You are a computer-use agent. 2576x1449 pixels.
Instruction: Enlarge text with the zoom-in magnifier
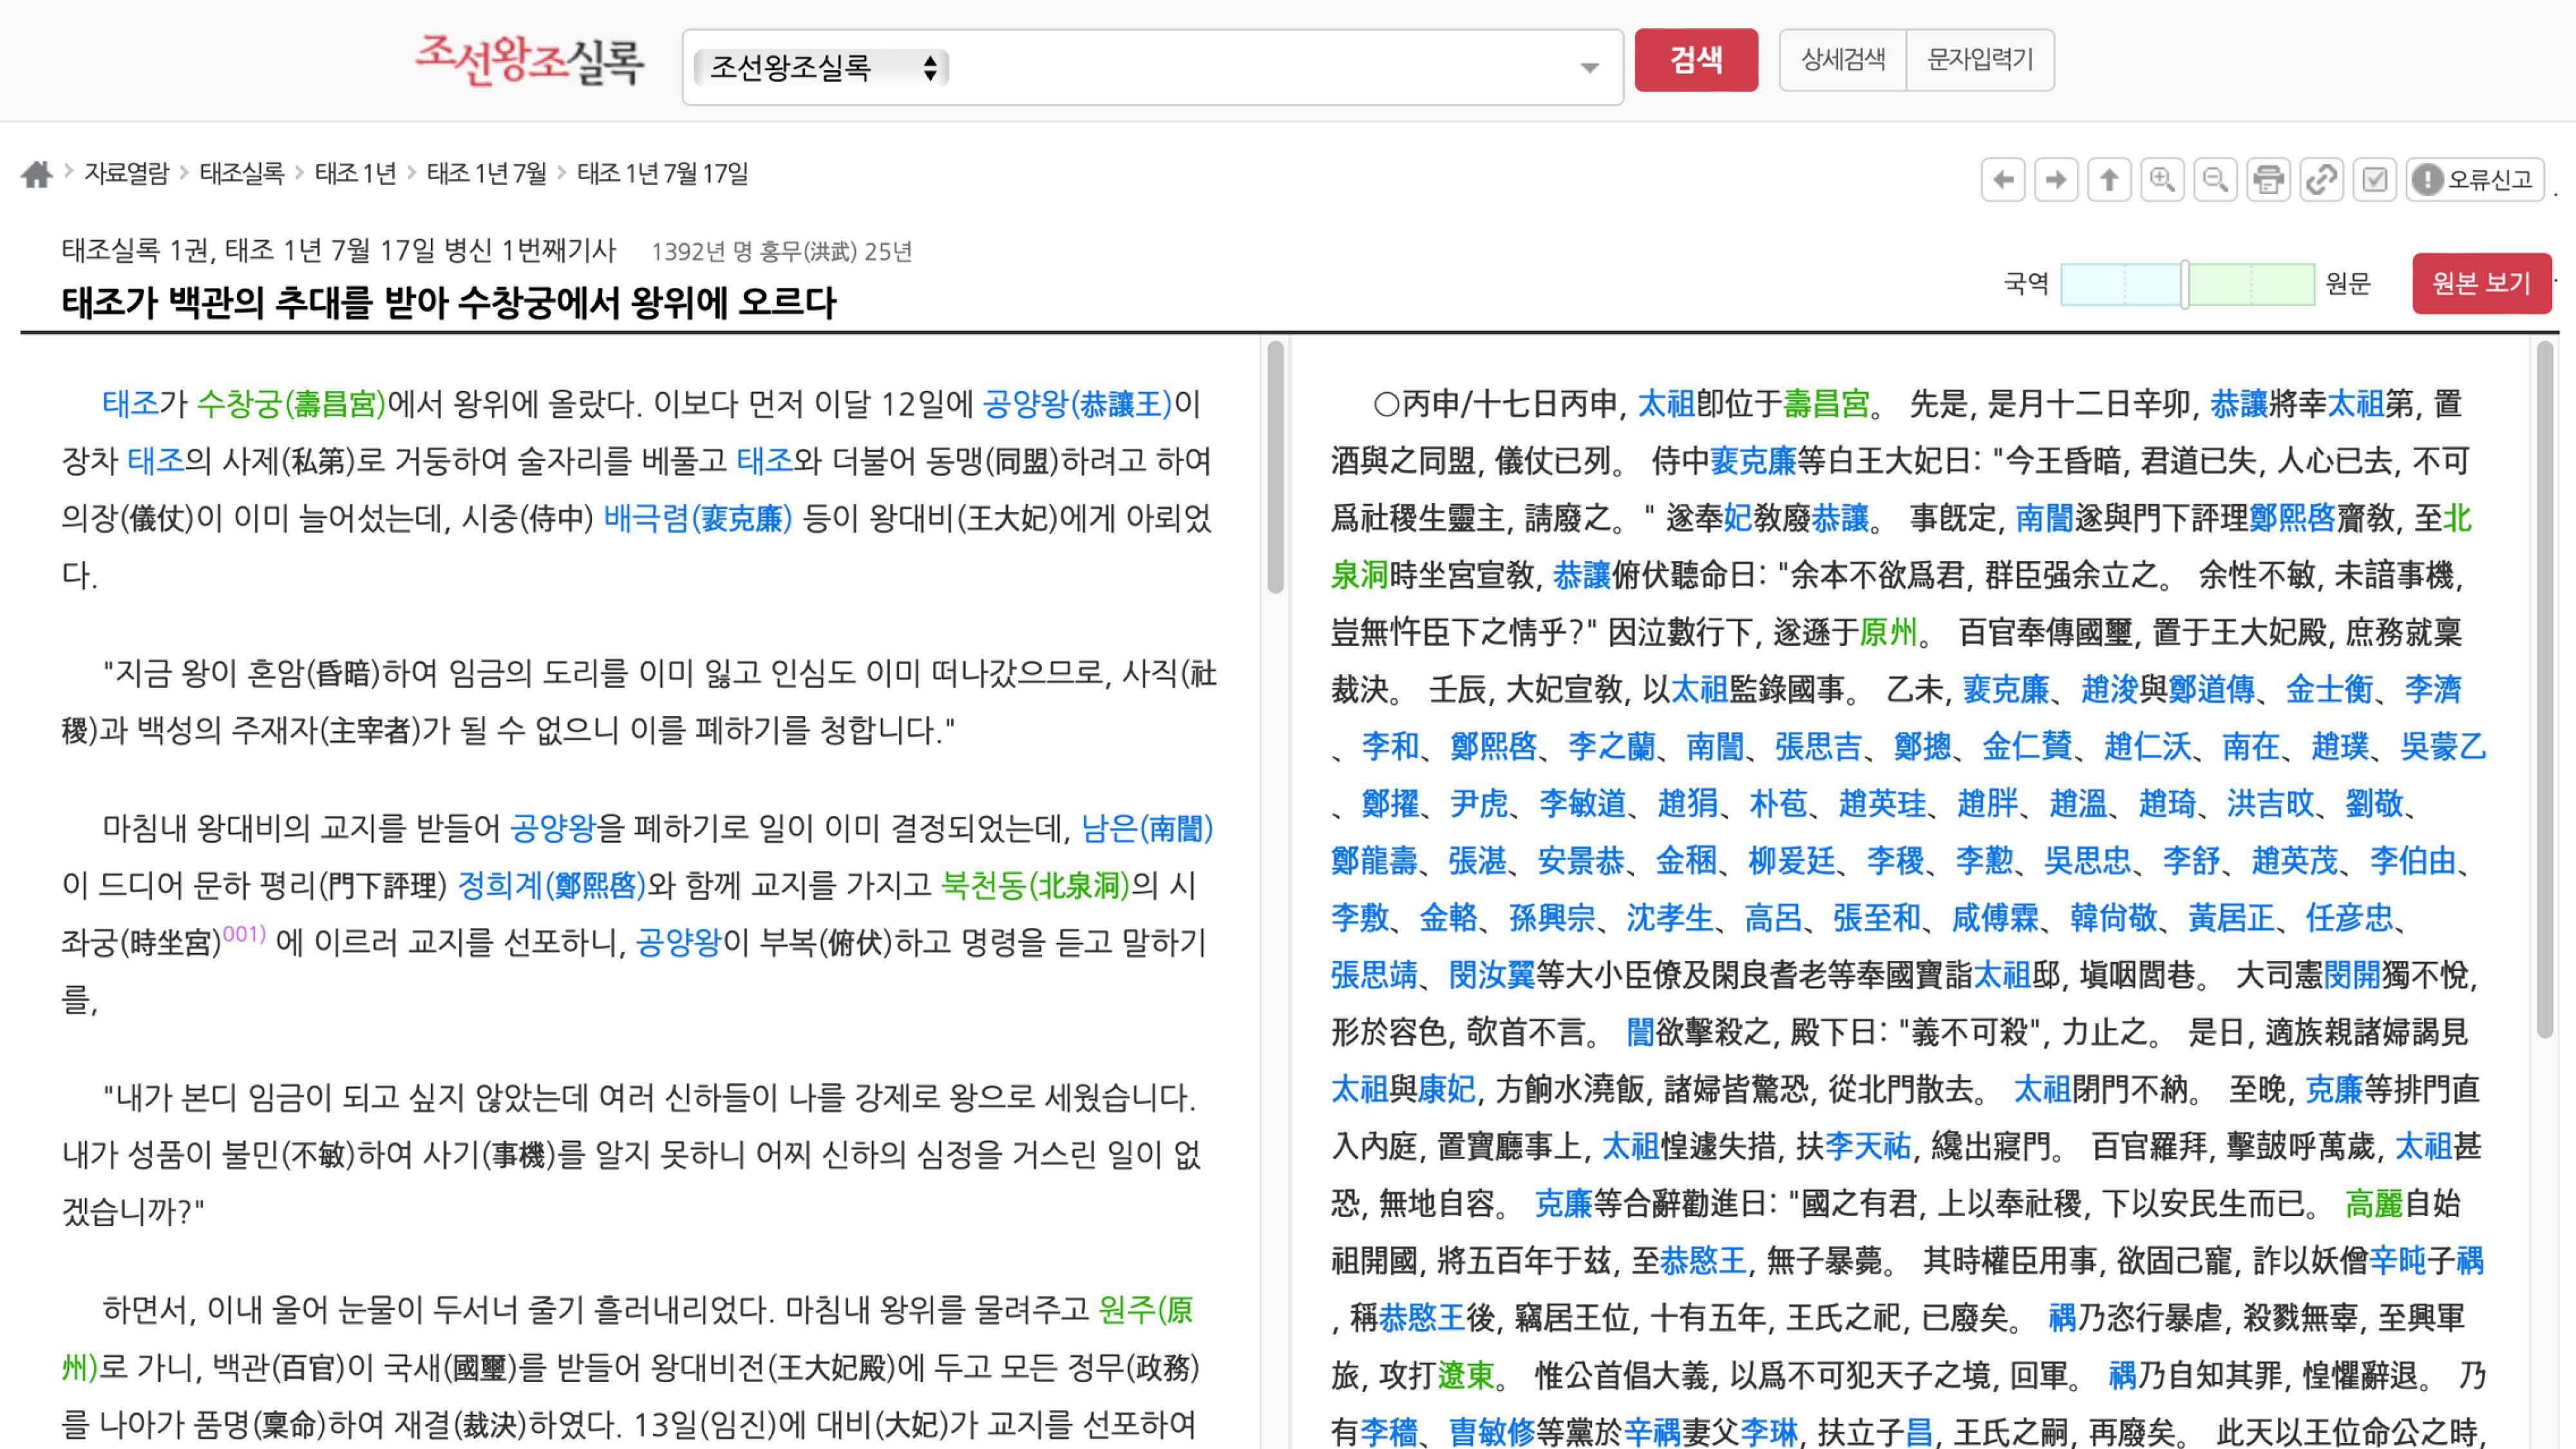(2161, 180)
